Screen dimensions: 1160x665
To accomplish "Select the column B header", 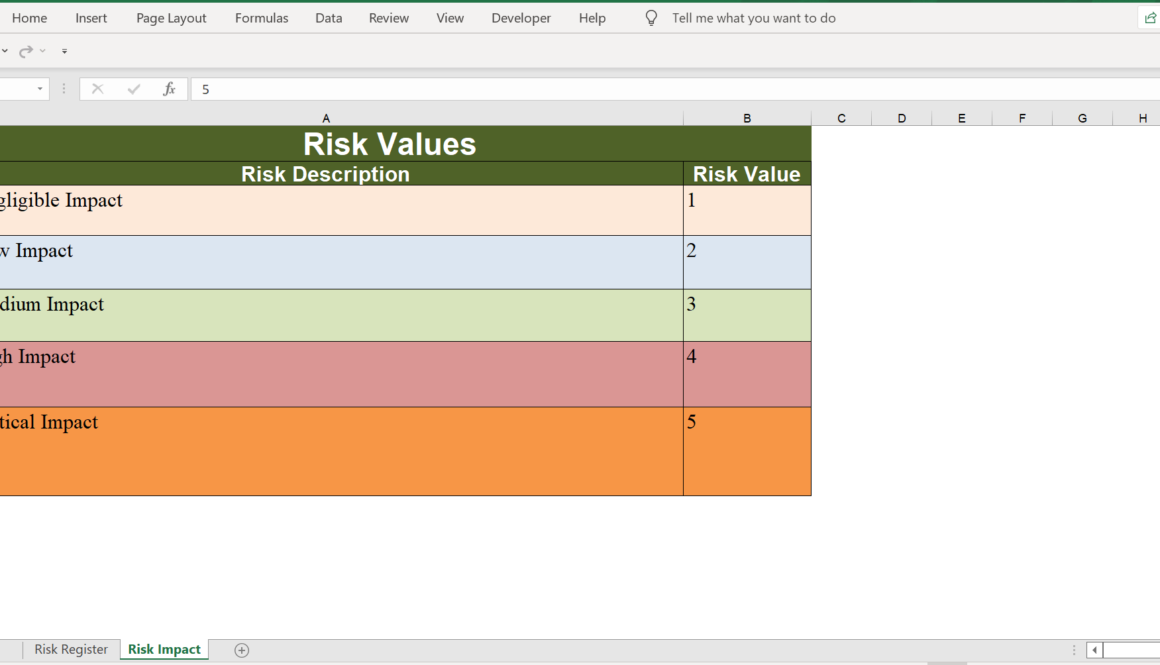I will [x=746, y=117].
